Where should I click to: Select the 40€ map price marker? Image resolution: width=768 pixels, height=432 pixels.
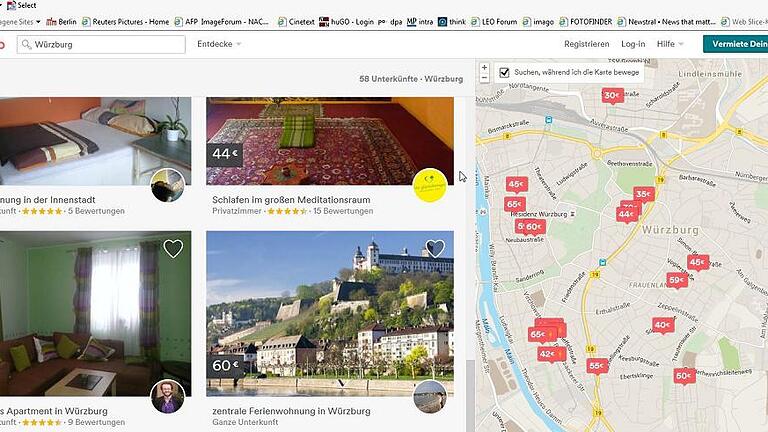(663, 325)
